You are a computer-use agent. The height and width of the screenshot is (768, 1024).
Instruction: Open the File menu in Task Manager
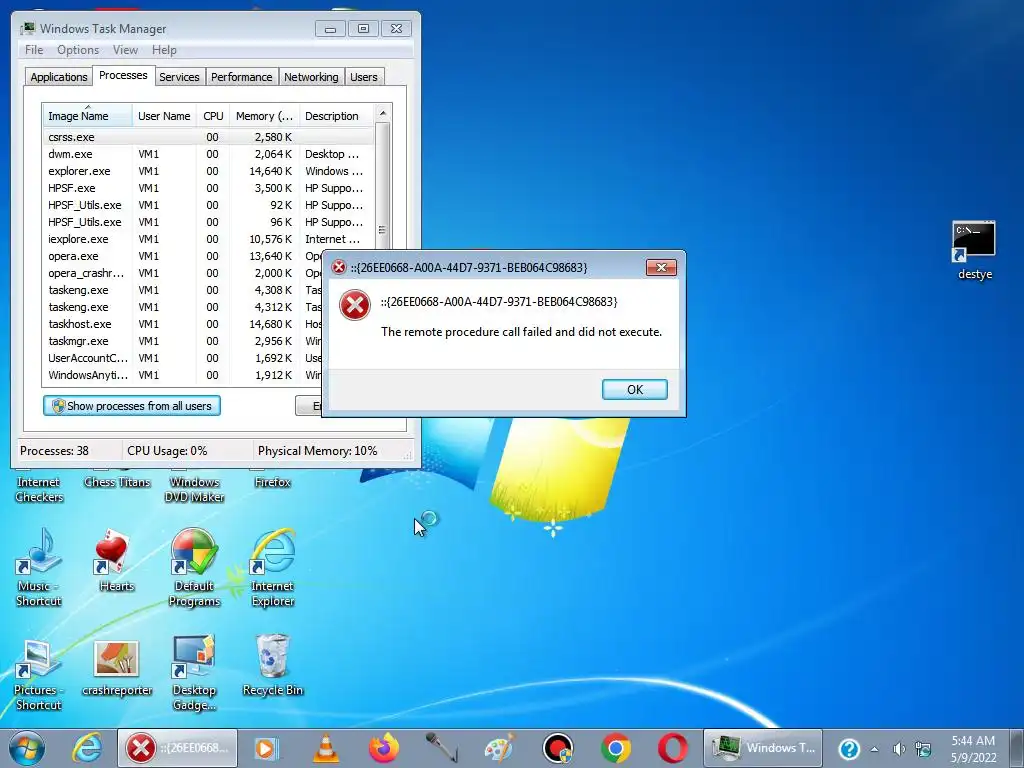point(34,50)
